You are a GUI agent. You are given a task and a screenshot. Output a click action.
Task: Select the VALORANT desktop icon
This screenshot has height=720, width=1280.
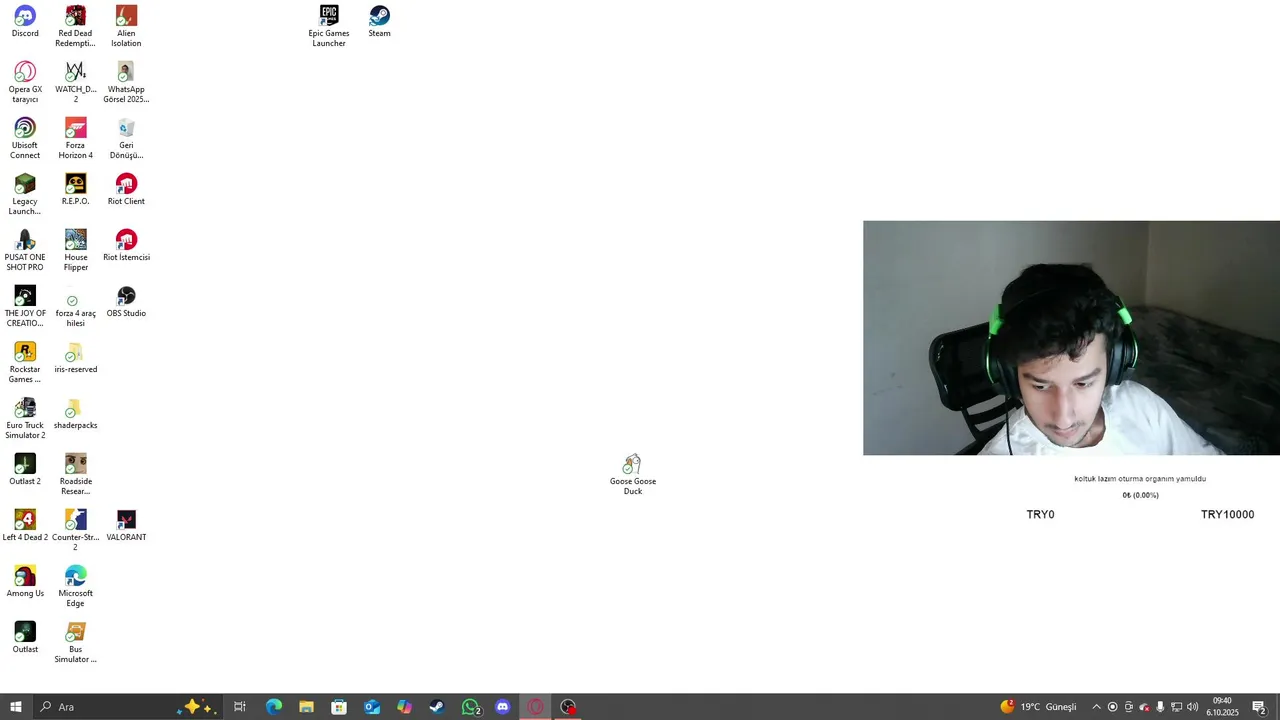tap(126, 525)
